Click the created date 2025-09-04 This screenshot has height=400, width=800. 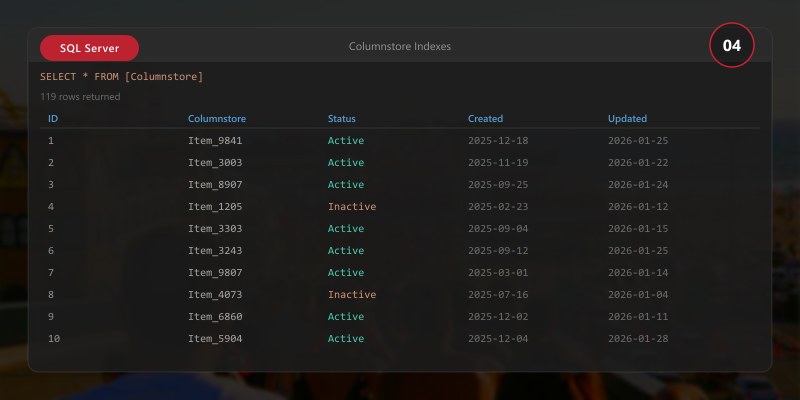point(498,228)
